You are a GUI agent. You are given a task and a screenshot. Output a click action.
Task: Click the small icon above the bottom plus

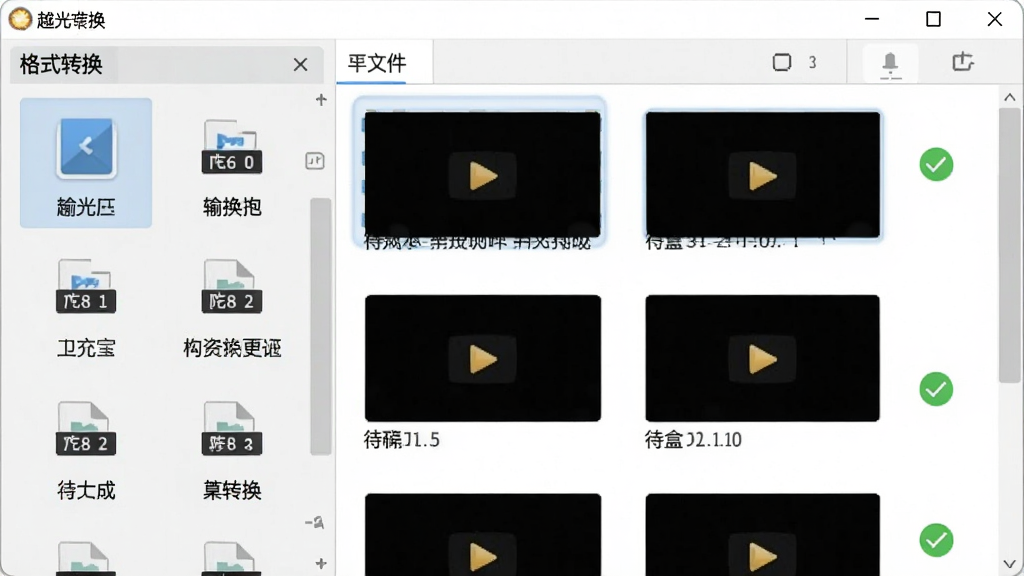315,522
